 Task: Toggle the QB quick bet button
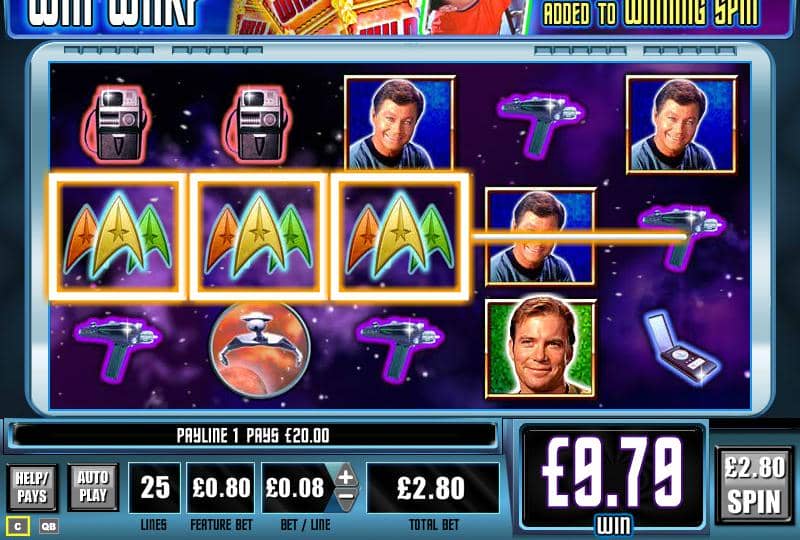click(x=48, y=526)
